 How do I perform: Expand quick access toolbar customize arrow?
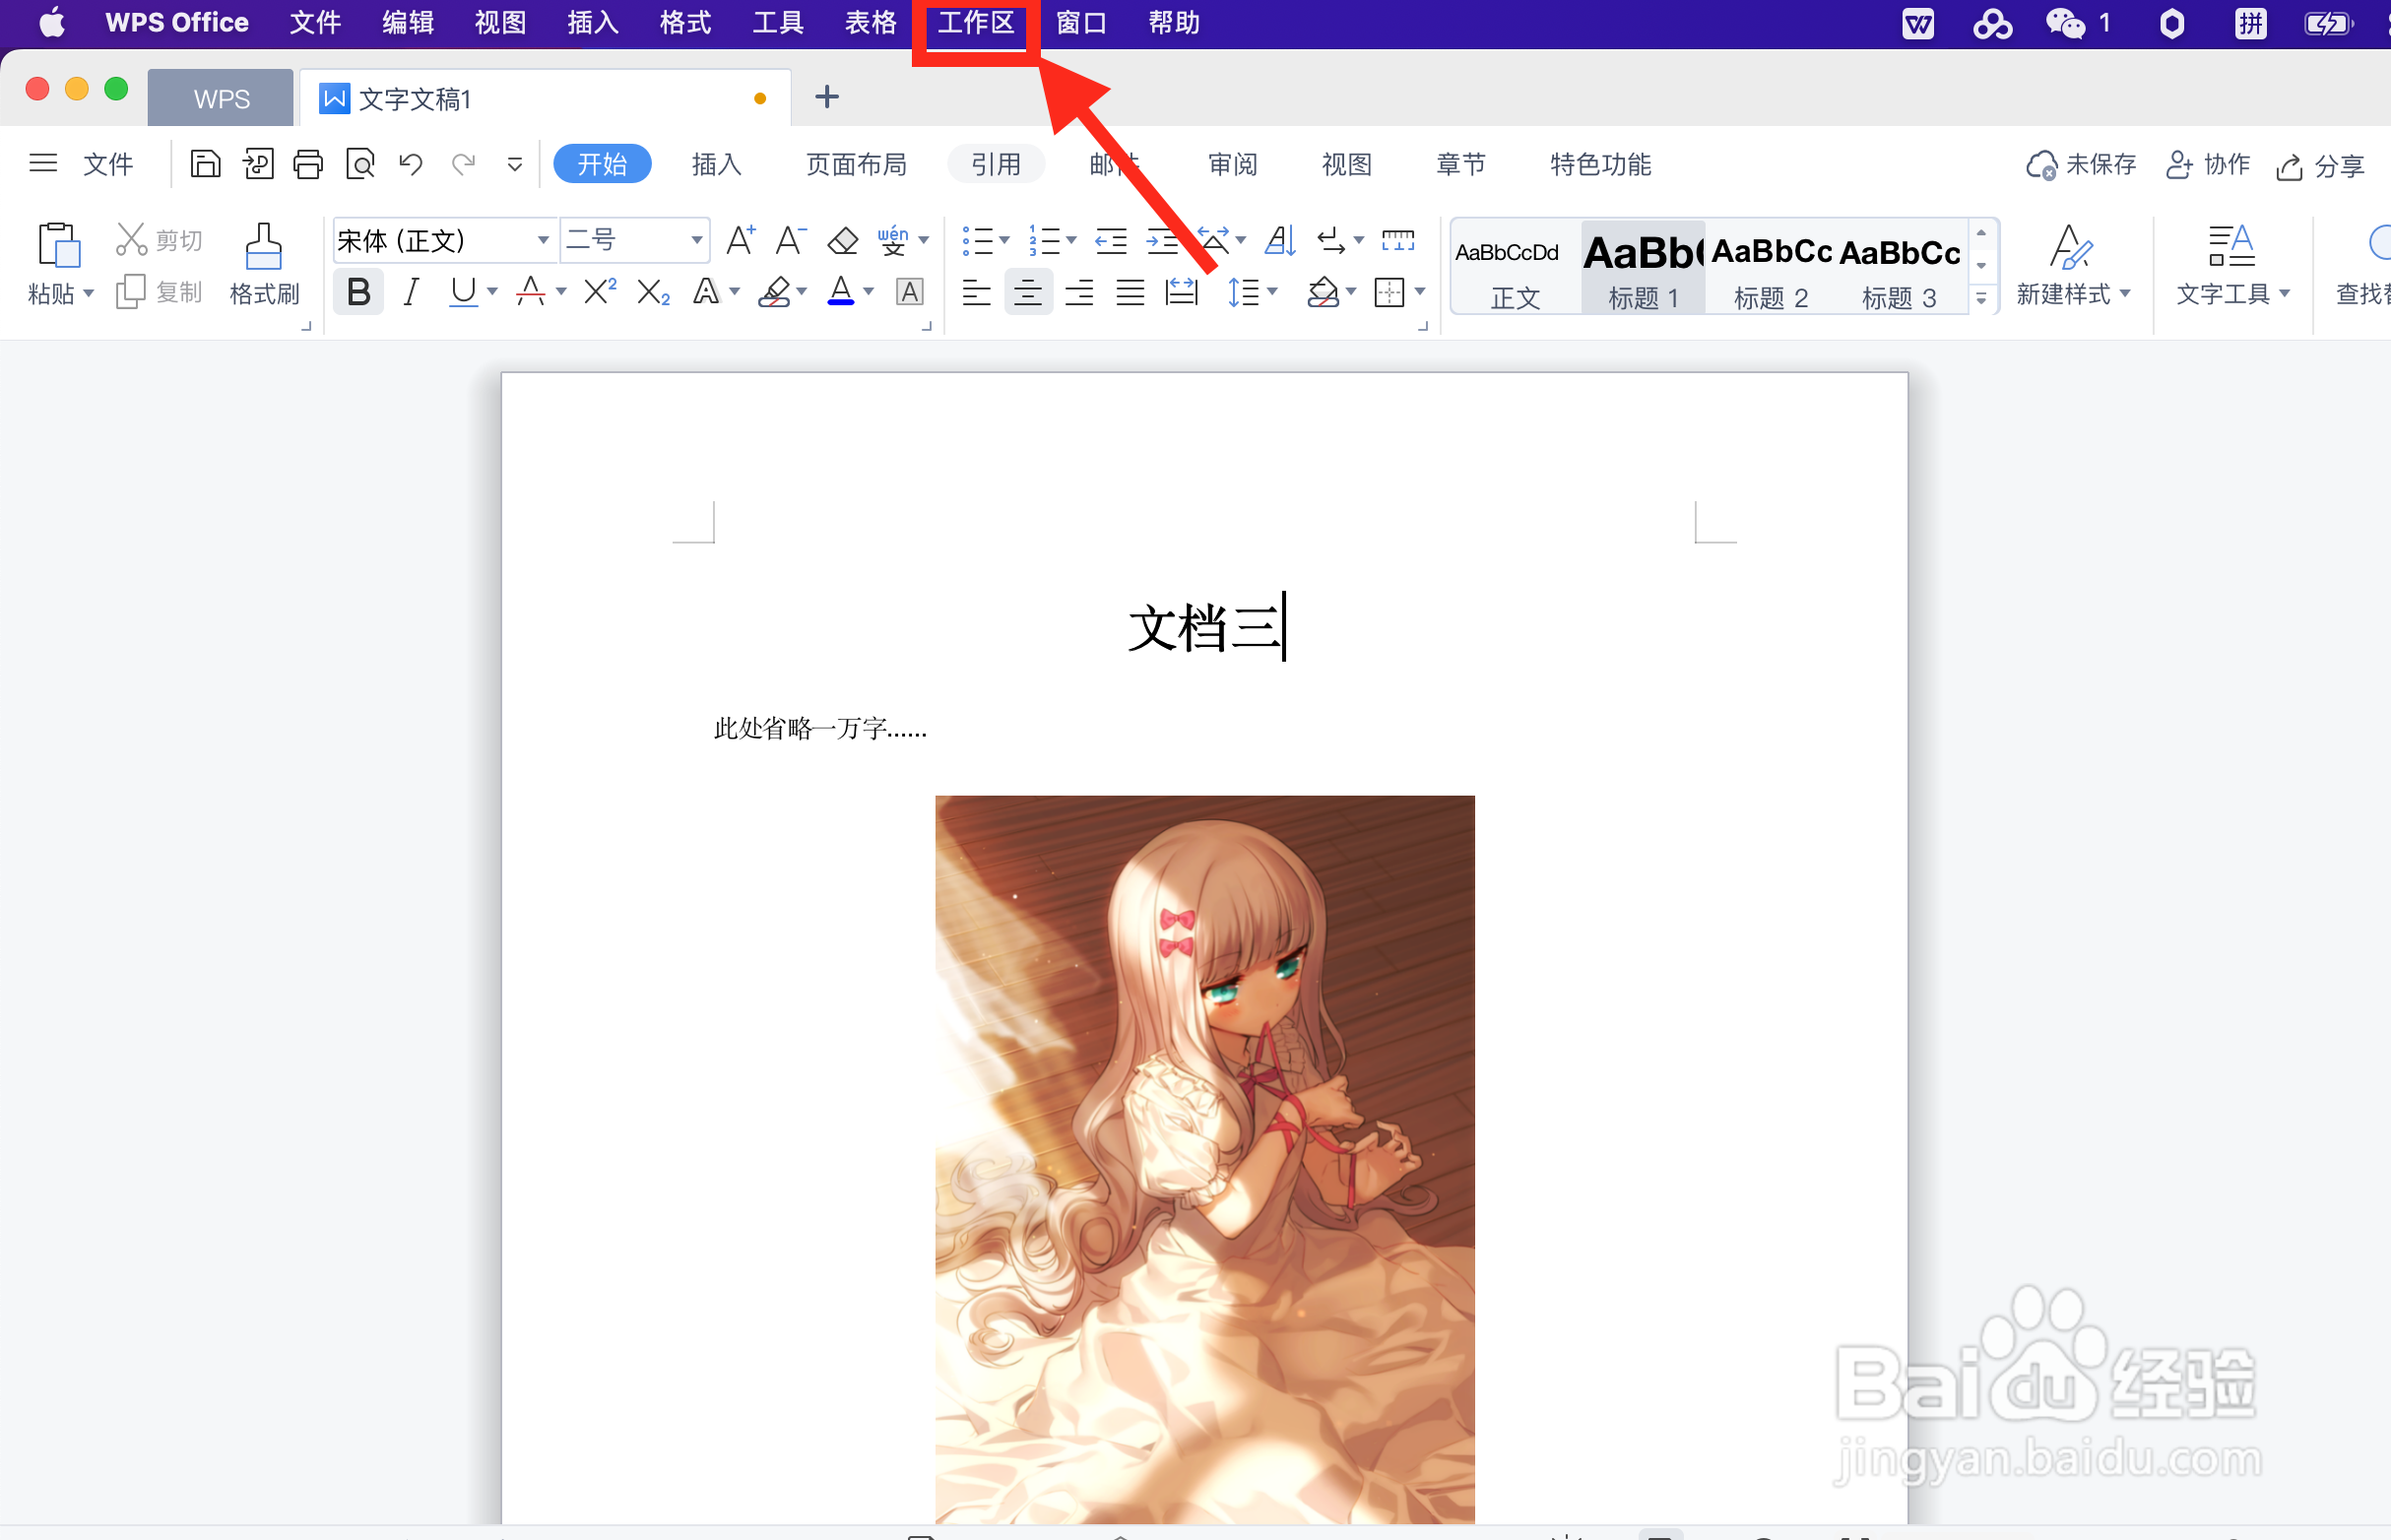tap(514, 164)
